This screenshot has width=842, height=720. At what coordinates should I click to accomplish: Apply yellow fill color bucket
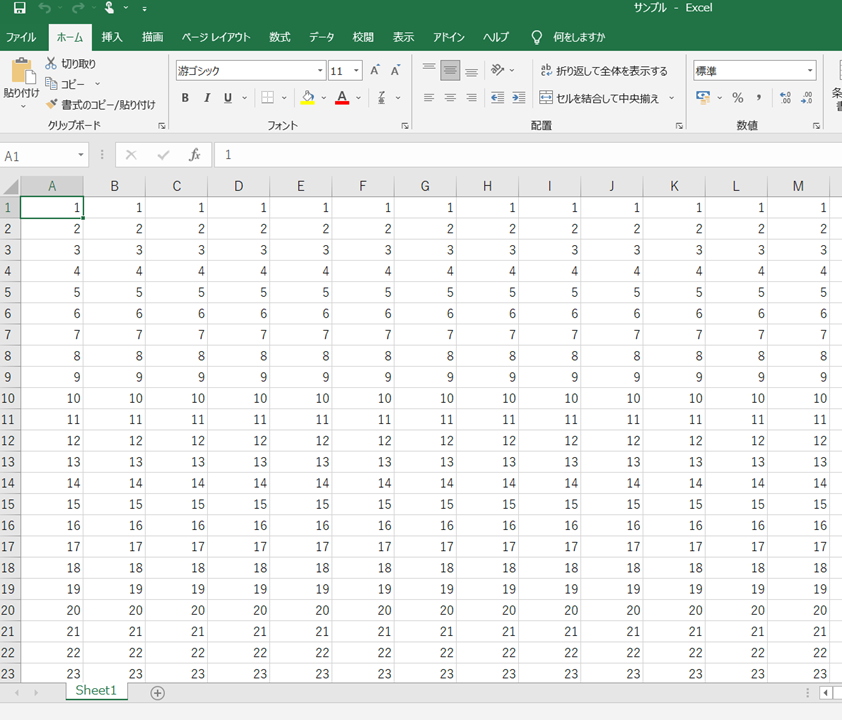[308, 98]
